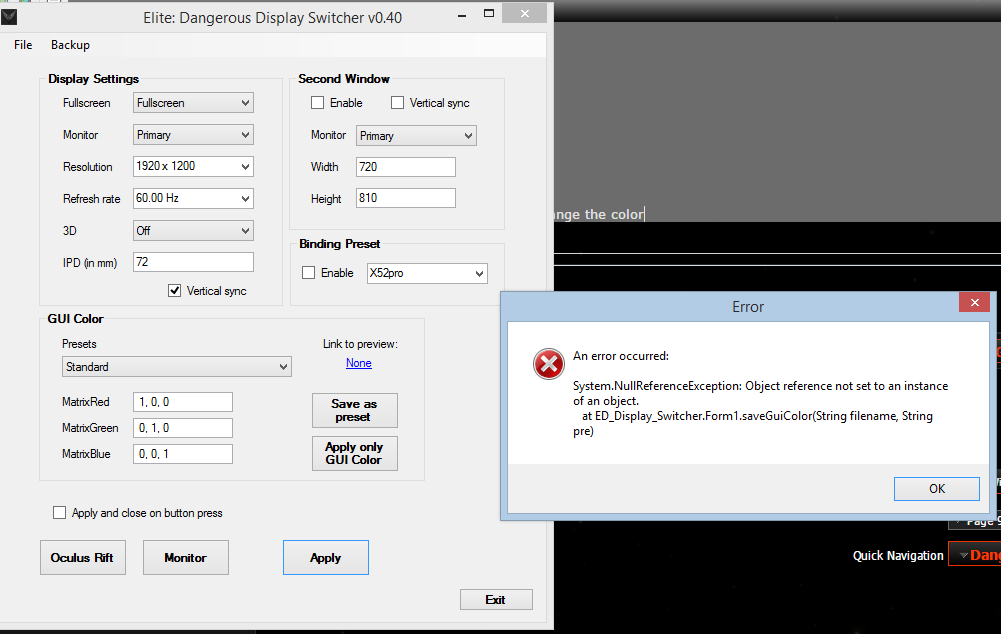Viewport: 1001px width, 634px height.
Task: Open the Backup menu
Action: point(70,45)
